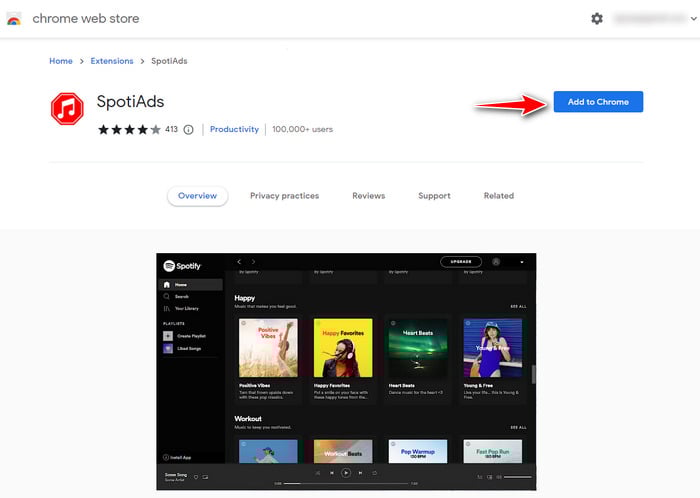The image size is (700, 498).
Task: Expand the Spotify profile dropdown arrow
Action: (x=521, y=262)
